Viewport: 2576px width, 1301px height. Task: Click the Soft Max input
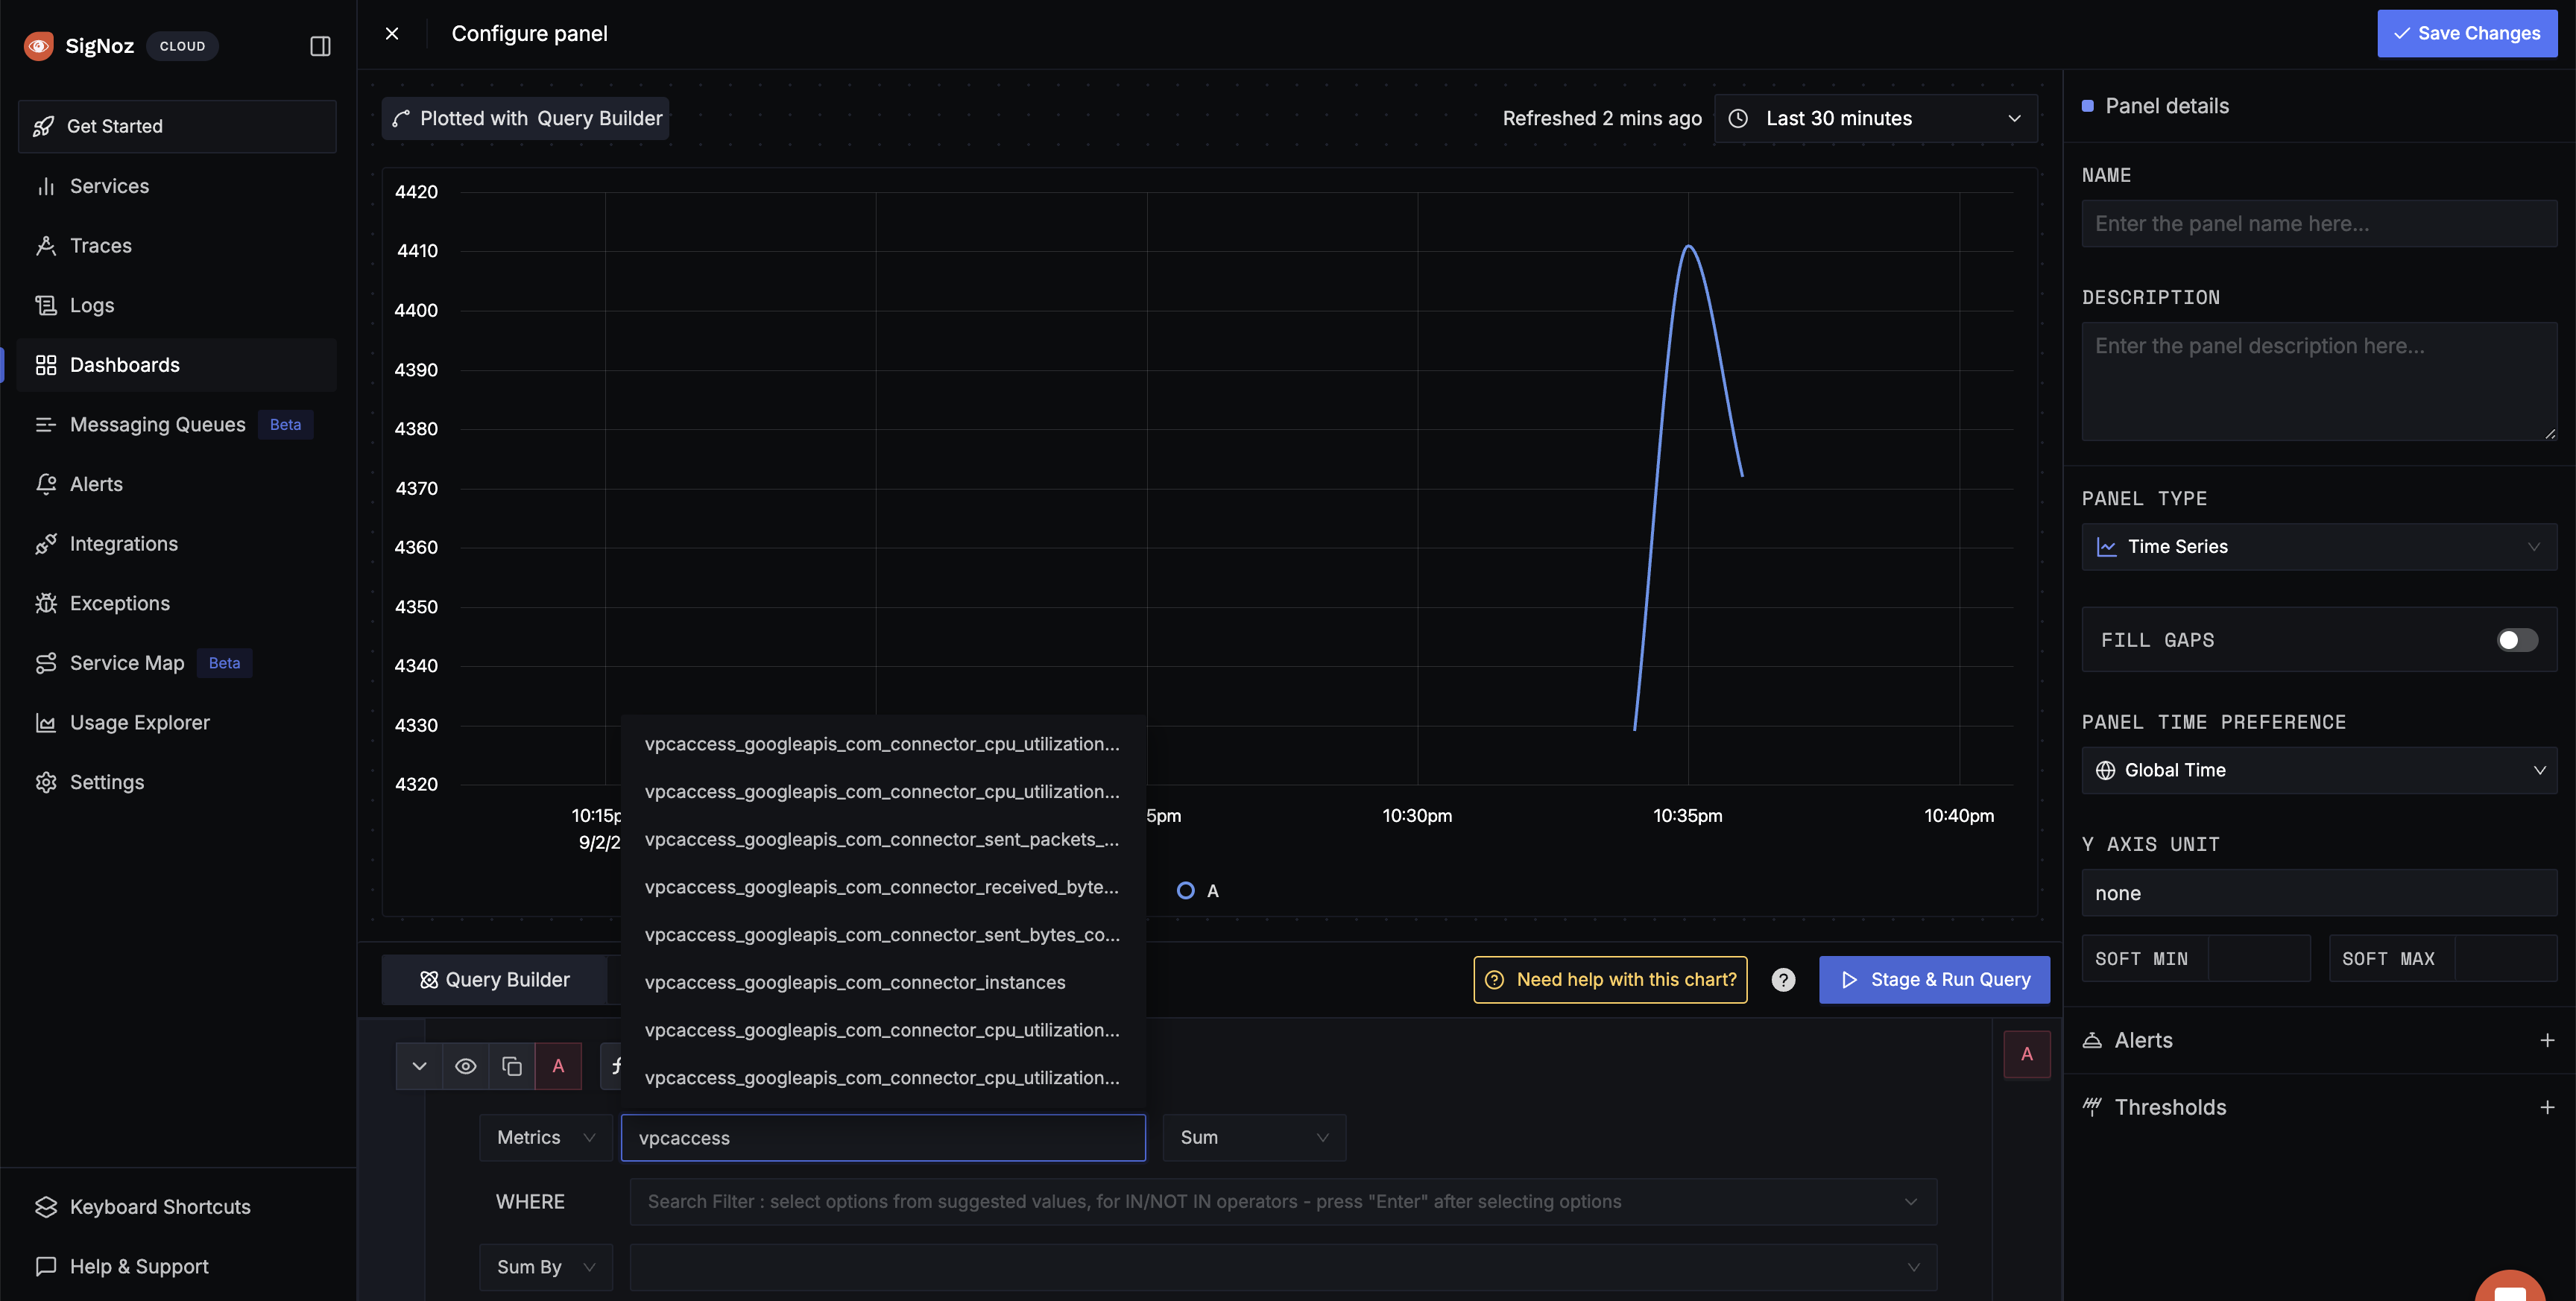click(2505, 959)
